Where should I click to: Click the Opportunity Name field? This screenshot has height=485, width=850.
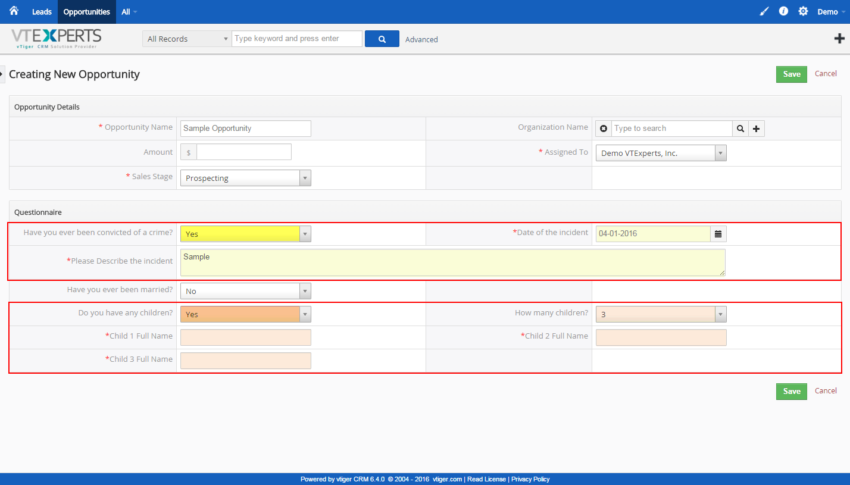pyautogui.click(x=246, y=128)
